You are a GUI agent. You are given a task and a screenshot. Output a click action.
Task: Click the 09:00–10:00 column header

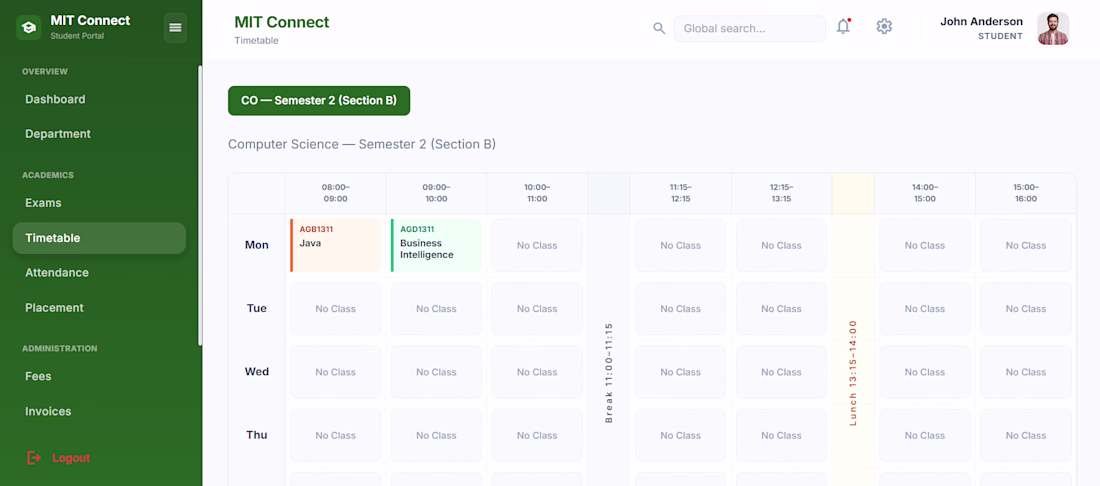(436, 193)
